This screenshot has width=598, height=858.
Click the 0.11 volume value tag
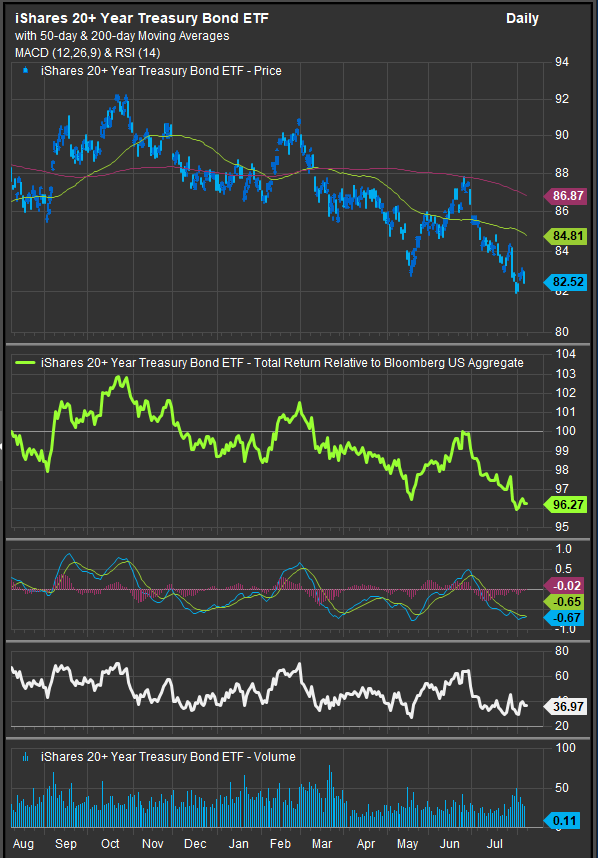pos(562,821)
